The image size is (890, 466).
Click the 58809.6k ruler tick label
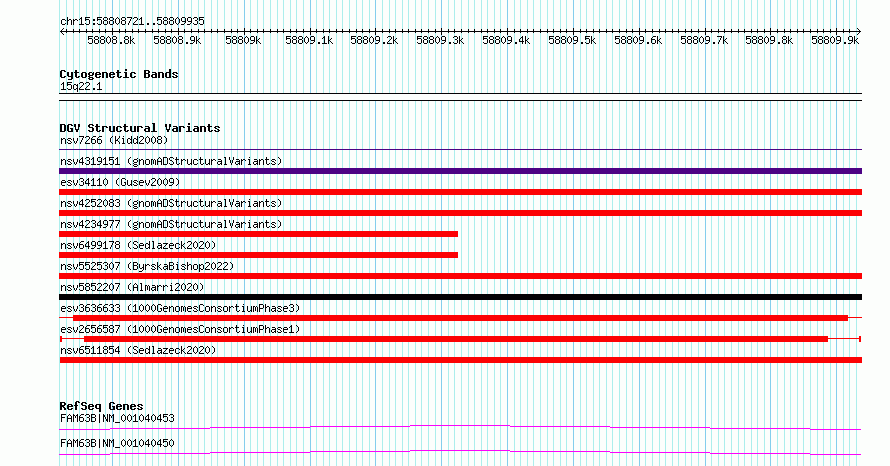tap(638, 40)
